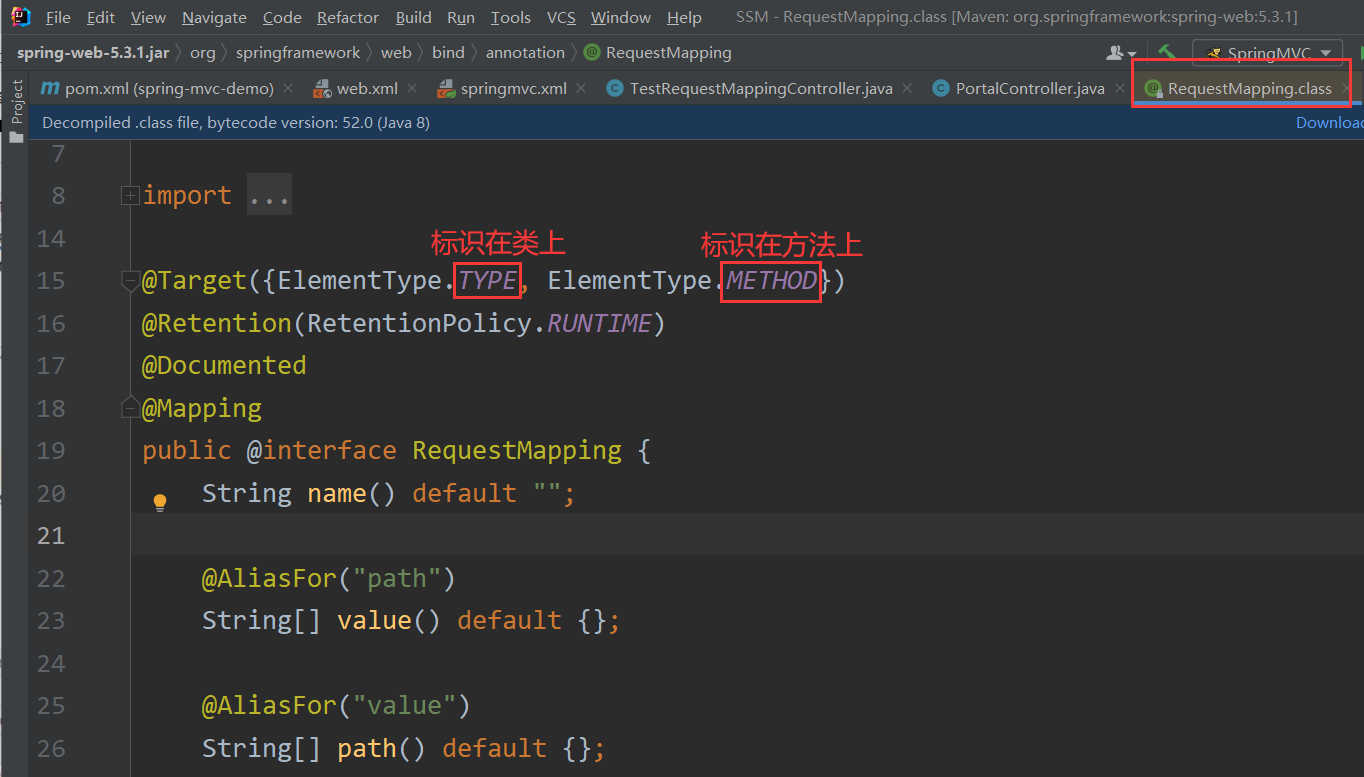Open the View menu
Image resolution: width=1364 pixels, height=777 pixels.
[148, 18]
